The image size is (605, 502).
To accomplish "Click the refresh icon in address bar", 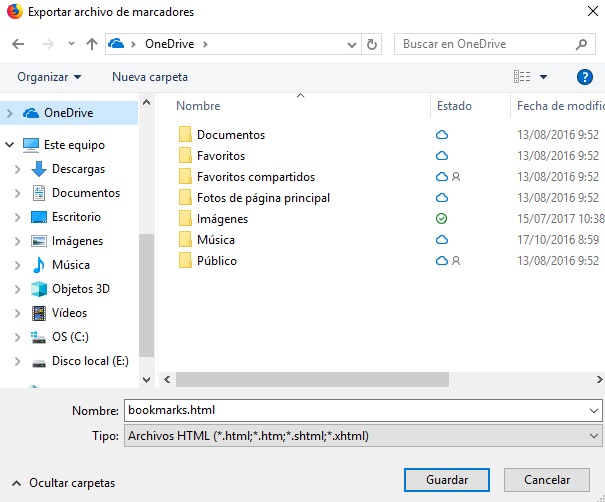I will pos(372,44).
